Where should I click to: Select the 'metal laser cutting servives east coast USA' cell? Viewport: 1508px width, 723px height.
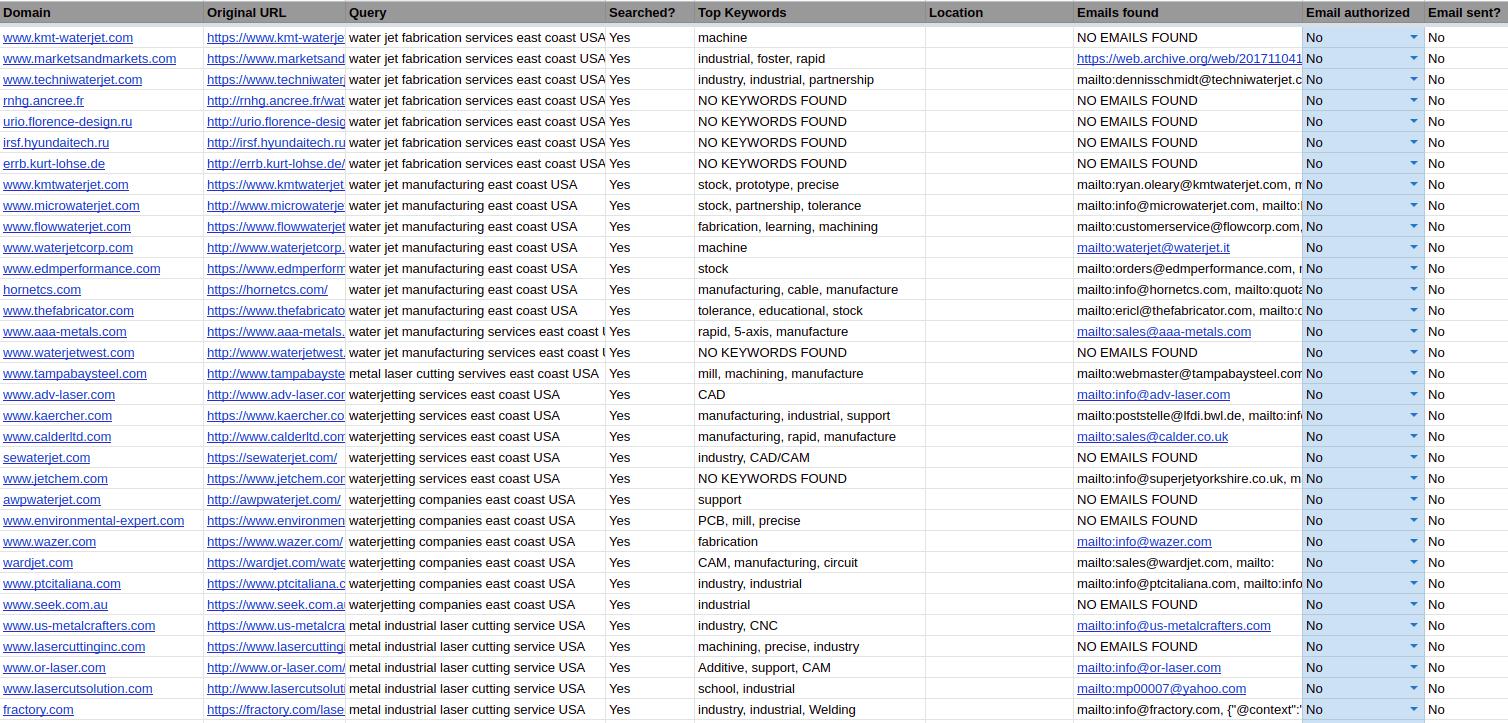476,373
